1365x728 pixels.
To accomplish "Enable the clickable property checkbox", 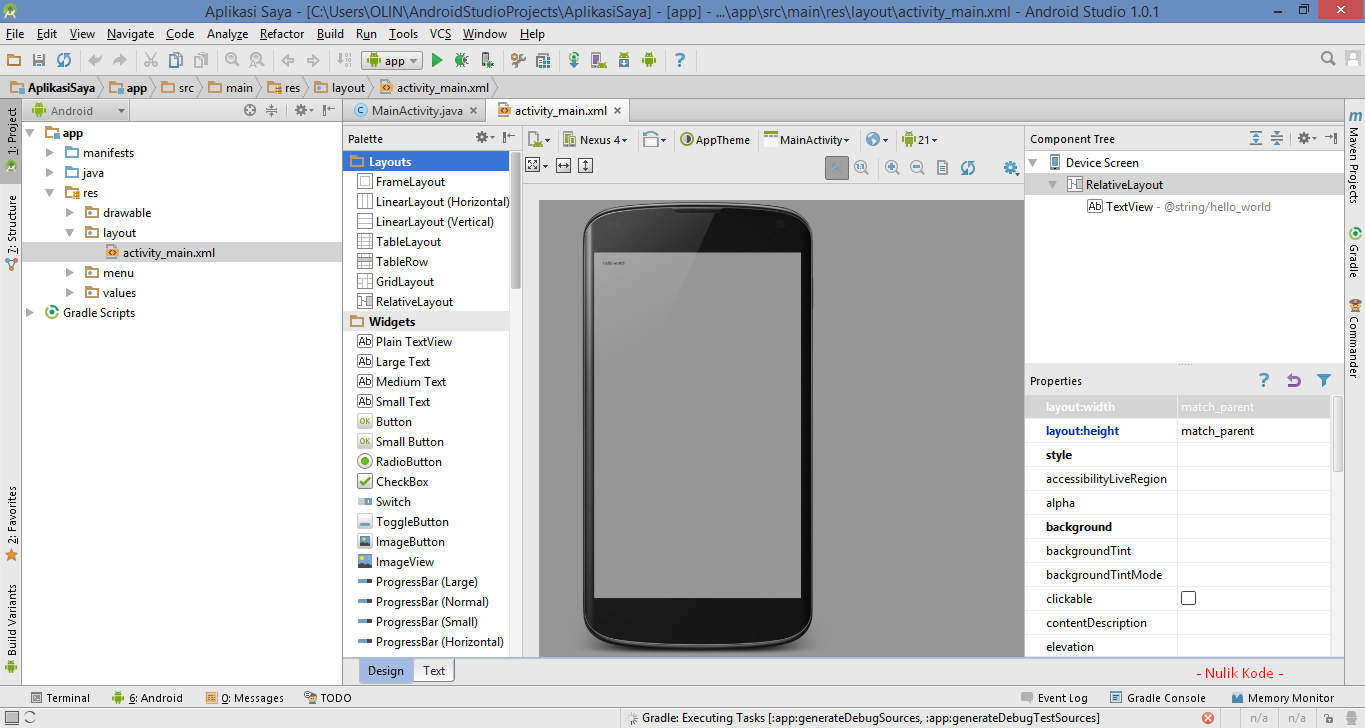I will (x=1186, y=598).
